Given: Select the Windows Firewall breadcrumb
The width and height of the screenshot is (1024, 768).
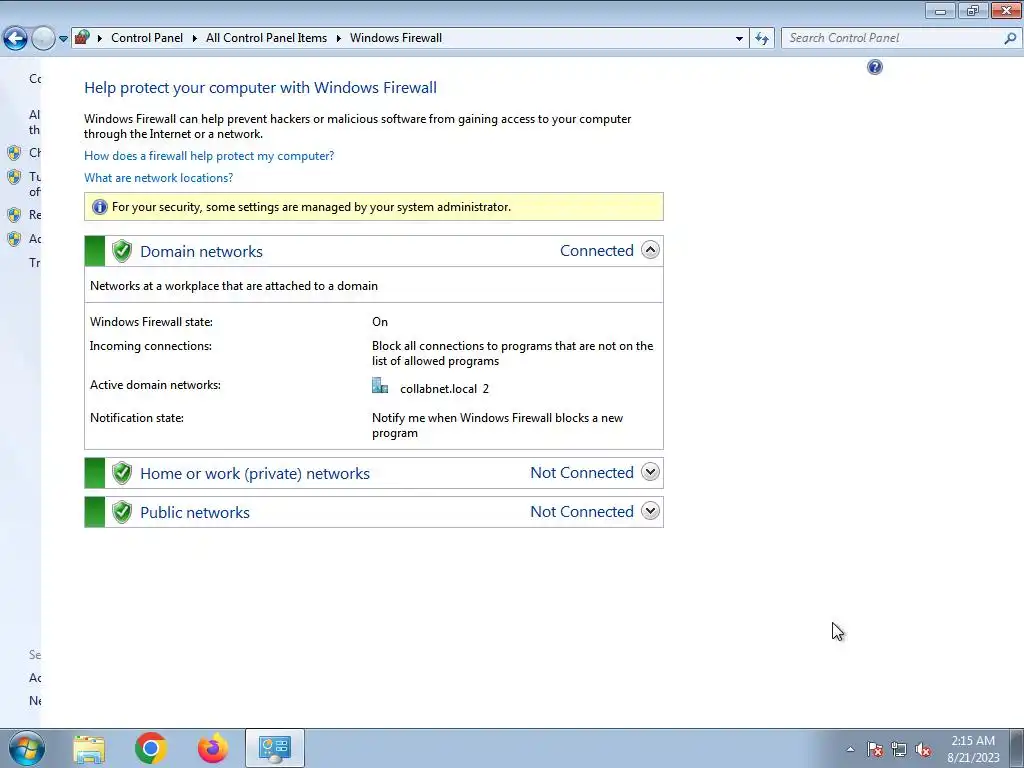Looking at the screenshot, I should tap(396, 38).
